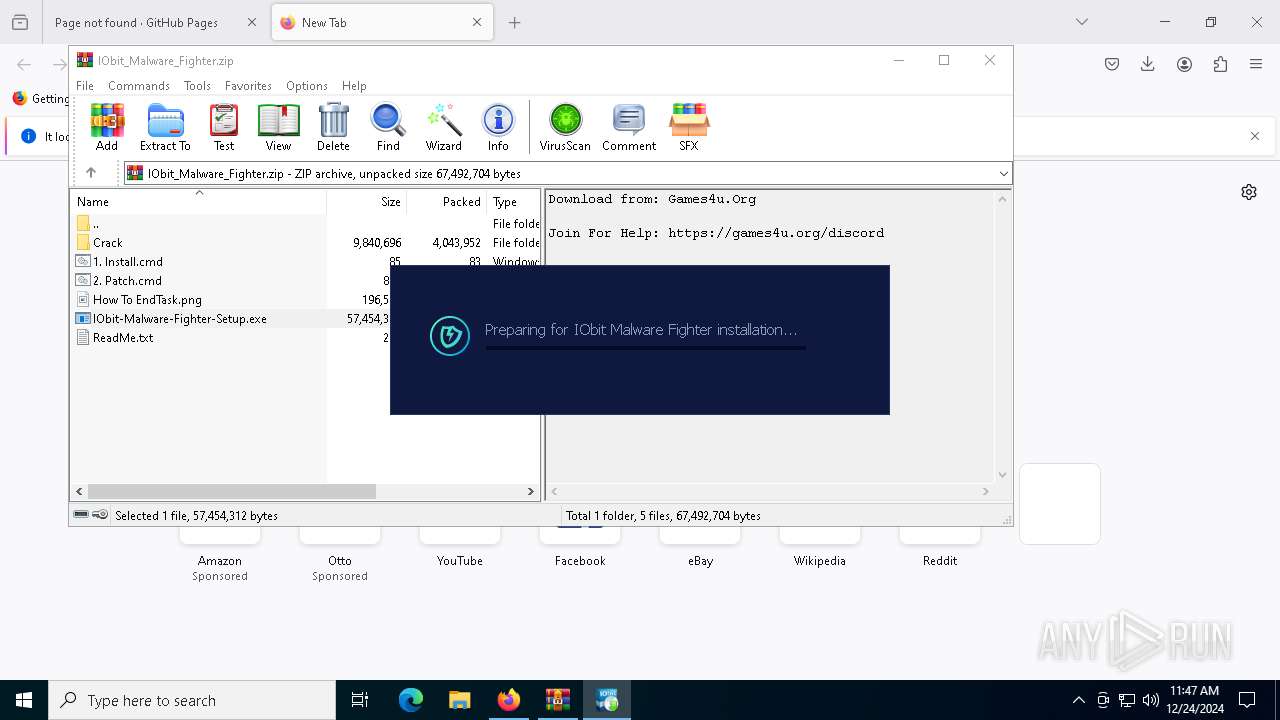Open the Firefox account icon
This screenshot has height=720, width=1280.
(1184, 64)
